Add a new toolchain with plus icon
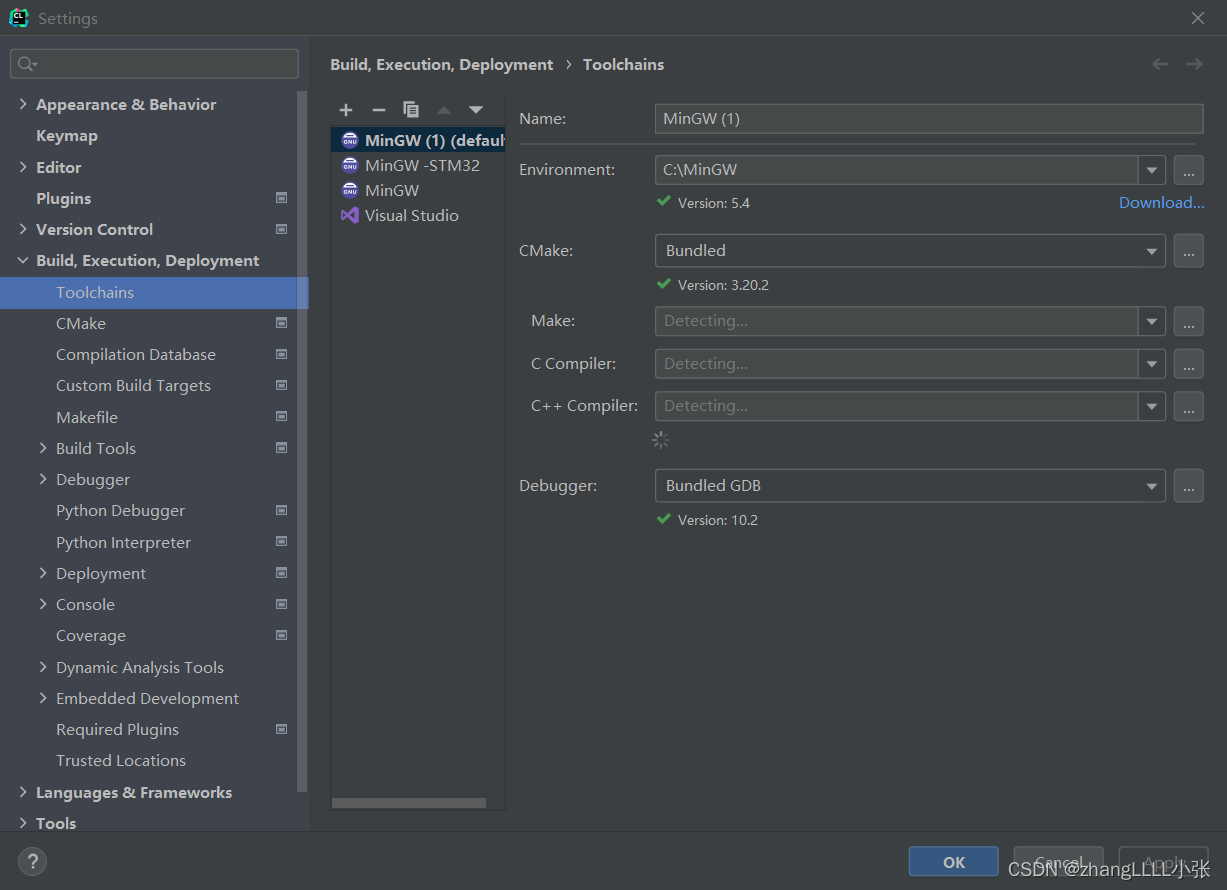 pos(346,110)
